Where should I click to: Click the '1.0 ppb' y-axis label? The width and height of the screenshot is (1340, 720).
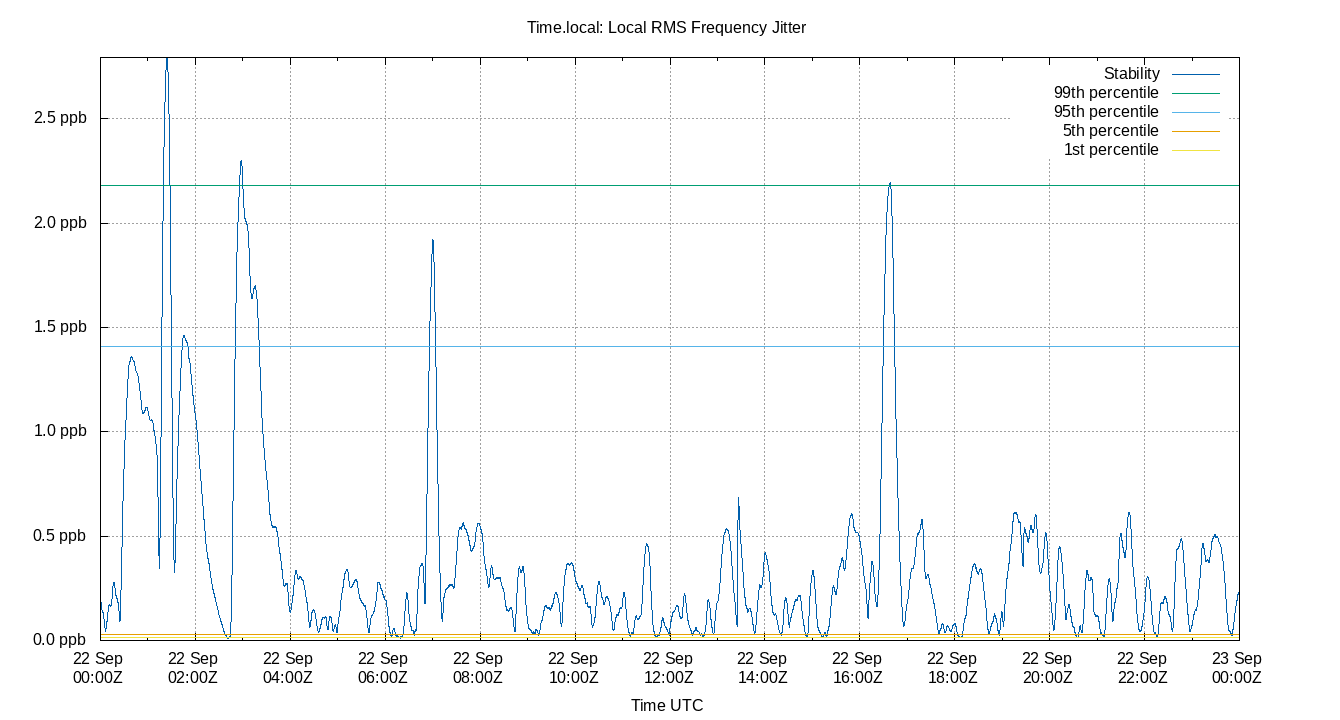(x=60, y=432)
